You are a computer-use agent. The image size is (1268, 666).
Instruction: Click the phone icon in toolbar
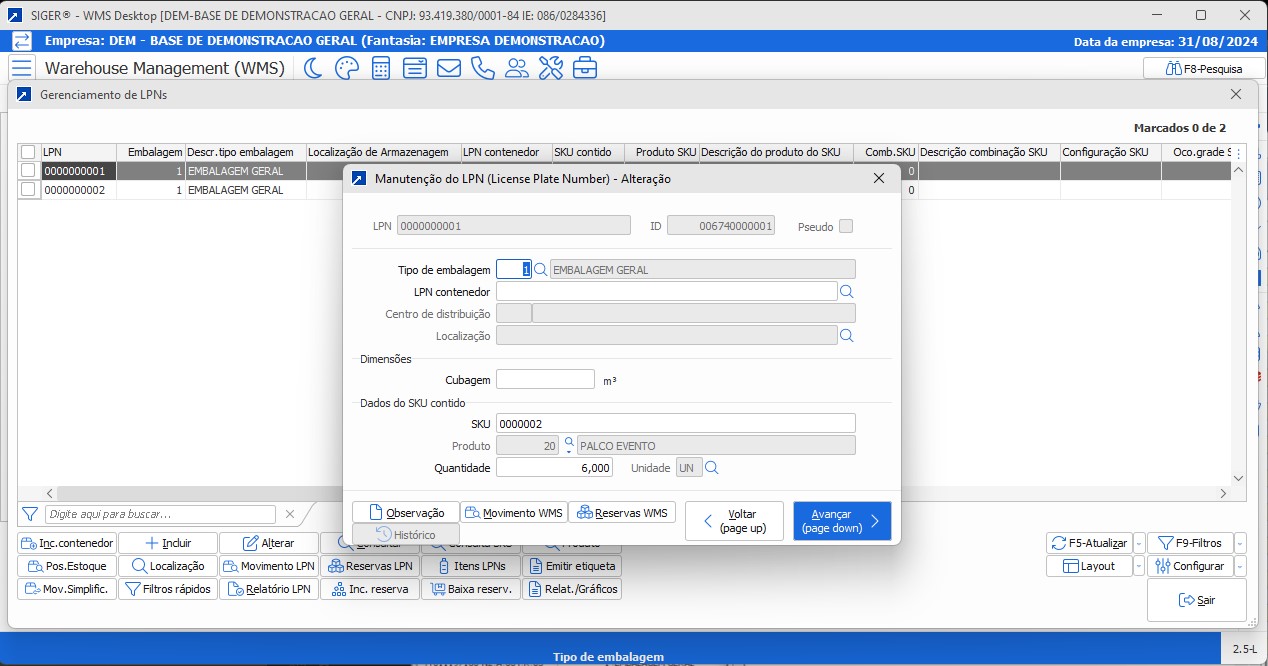[x=483, y=68]
